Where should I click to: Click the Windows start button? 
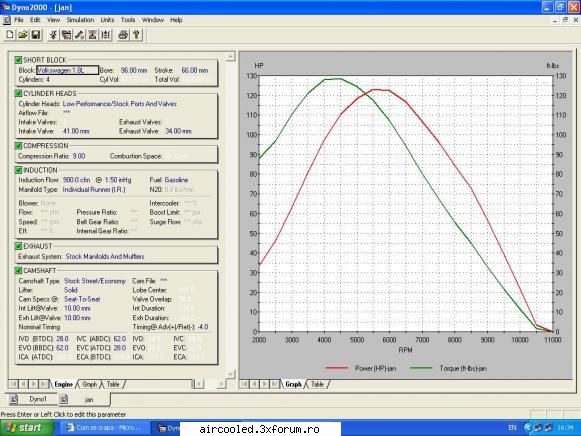pyautogui.click(x=26, y=428)
